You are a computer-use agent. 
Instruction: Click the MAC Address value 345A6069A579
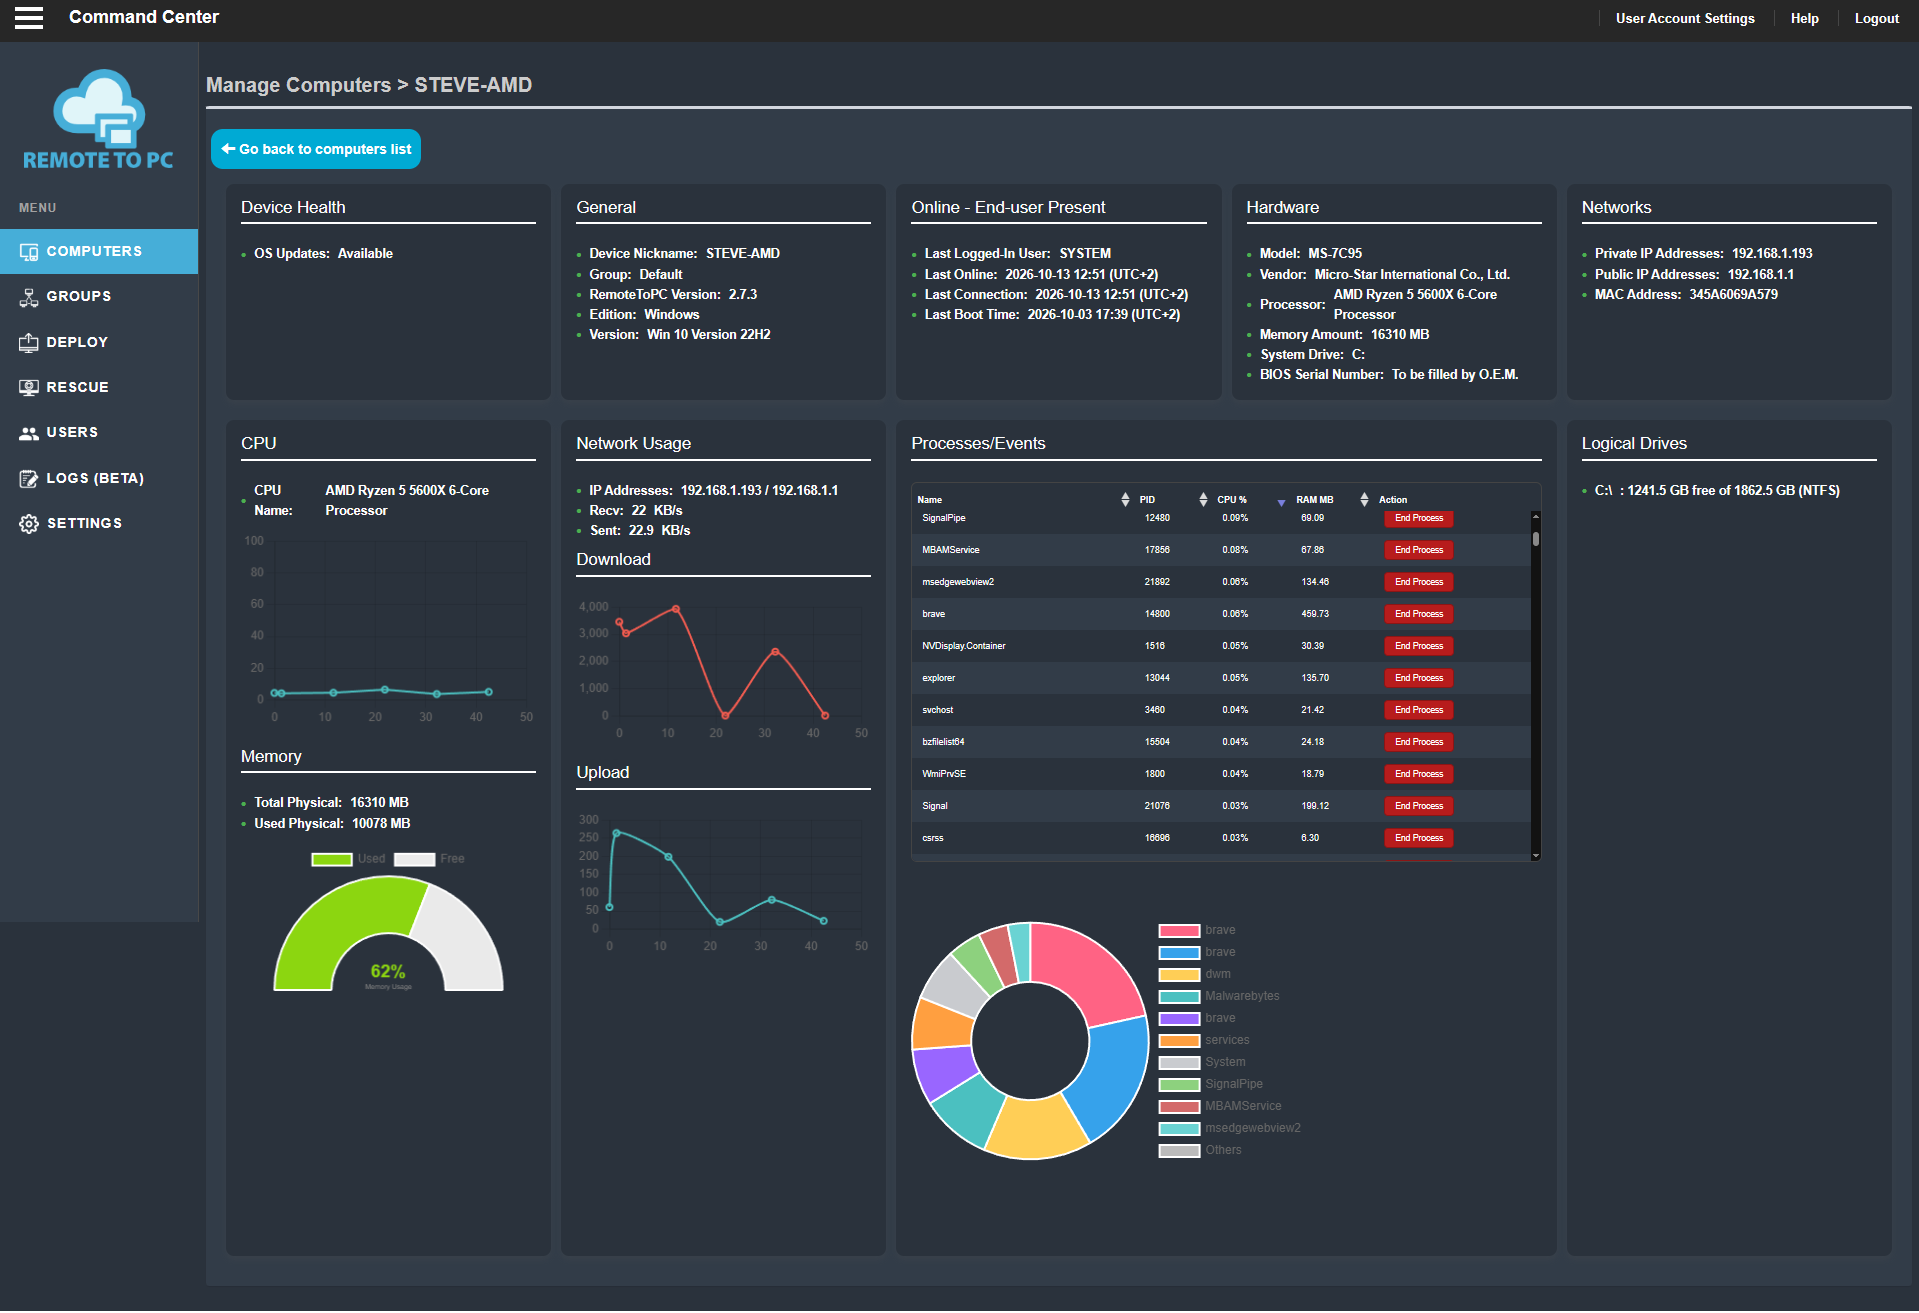(1733, 295)
